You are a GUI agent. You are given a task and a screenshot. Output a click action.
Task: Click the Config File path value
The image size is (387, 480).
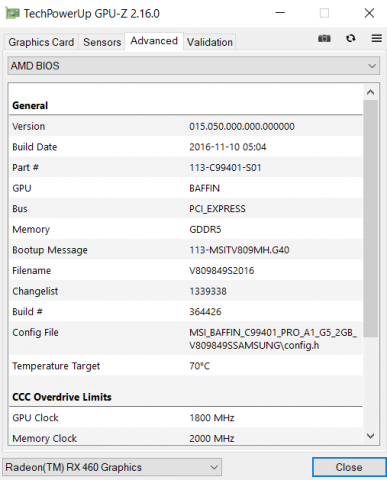pos(273,339)
